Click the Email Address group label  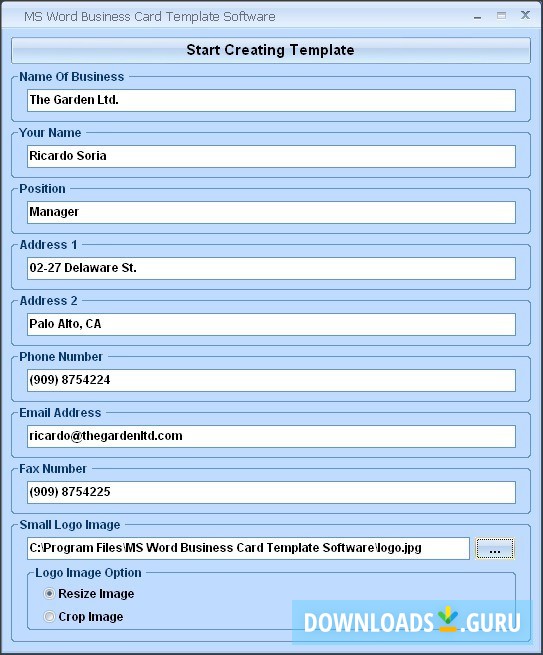pyautogui.click(x=60, y=413)
